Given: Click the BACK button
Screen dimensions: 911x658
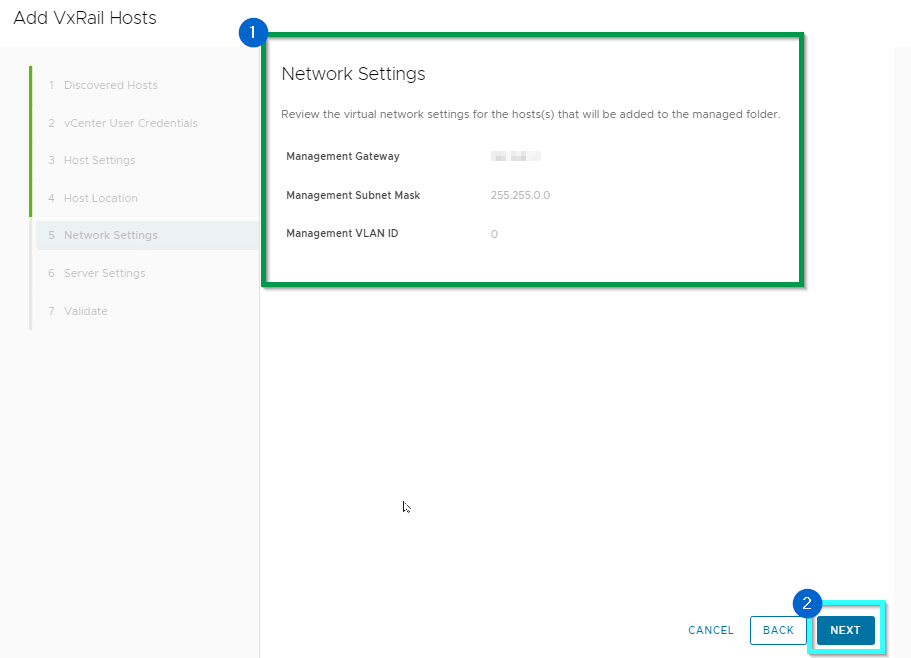Looking at the screenshot, I should click(x=778, y=630).
